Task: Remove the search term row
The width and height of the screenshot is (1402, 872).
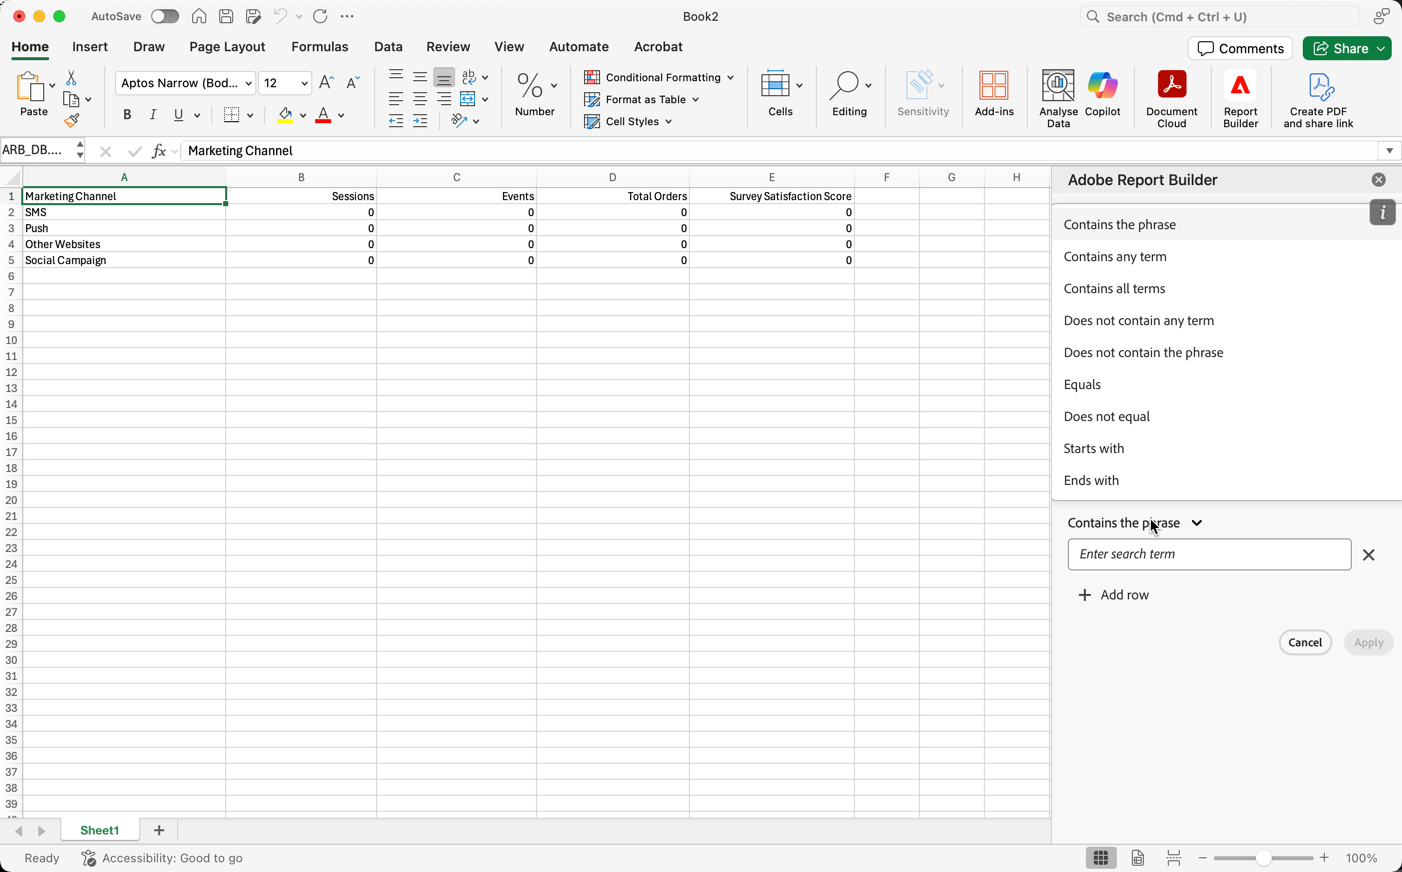Action: 1368,555
